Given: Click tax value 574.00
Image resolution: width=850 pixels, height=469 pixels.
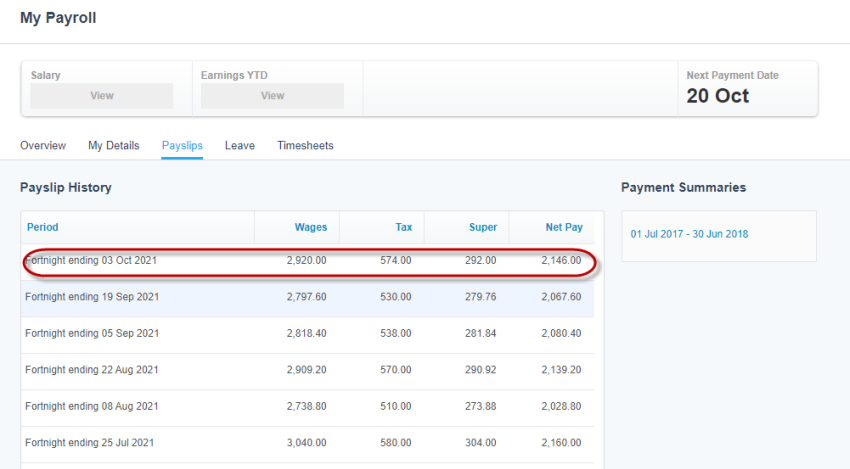Looking at the screenshot, I should click(x=396, y=261).
